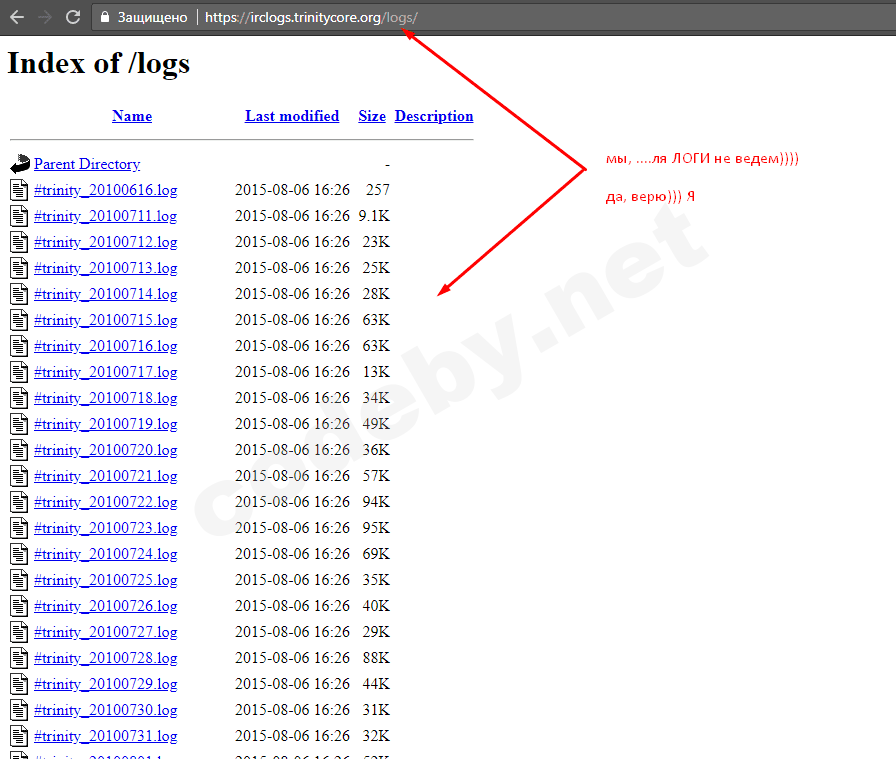
Task: Open the #trinity_20100725.log link
Action: [x=106, y=580]
